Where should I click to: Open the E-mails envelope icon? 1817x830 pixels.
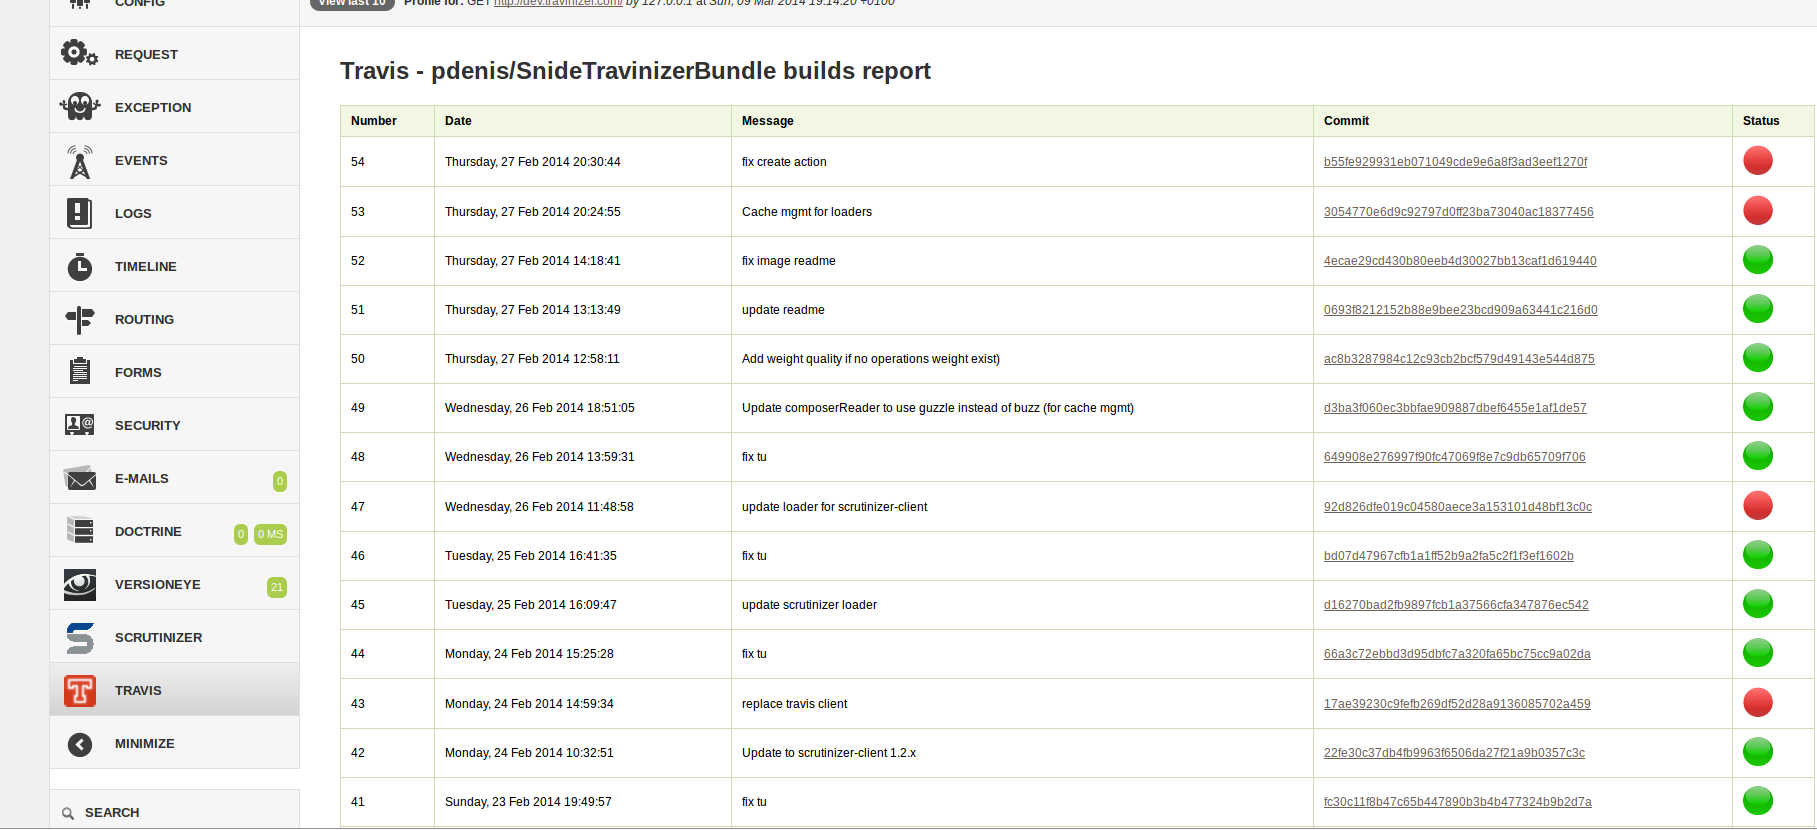click(80, 478)
